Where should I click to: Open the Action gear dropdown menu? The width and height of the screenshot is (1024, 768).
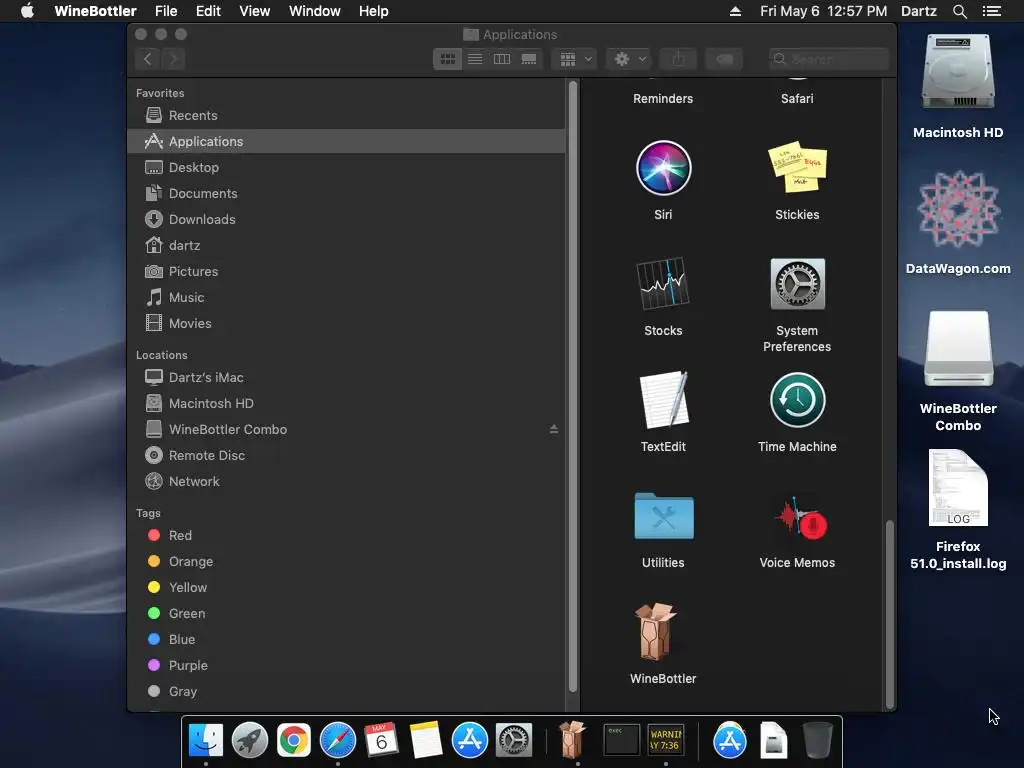pyautogui.click(x=629, y=59)
